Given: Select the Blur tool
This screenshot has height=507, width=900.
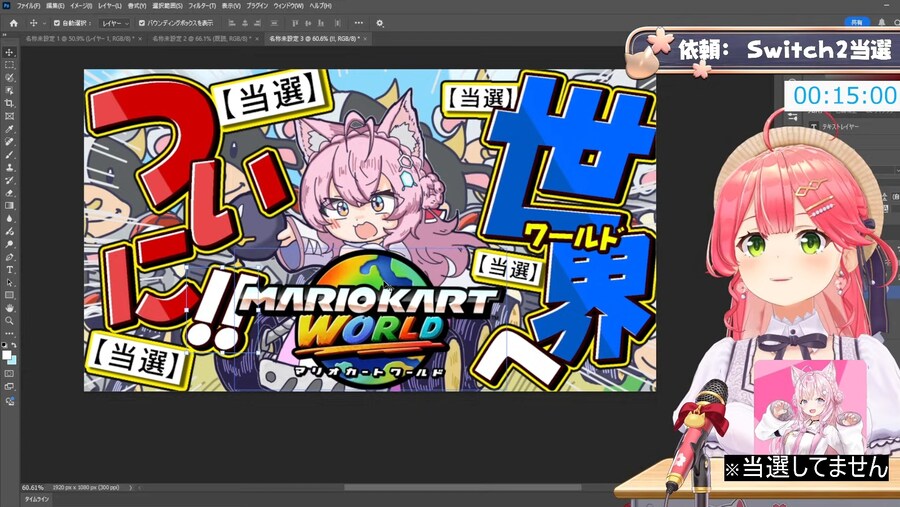Looking at the screenshot, I should [x=9, y=219].
